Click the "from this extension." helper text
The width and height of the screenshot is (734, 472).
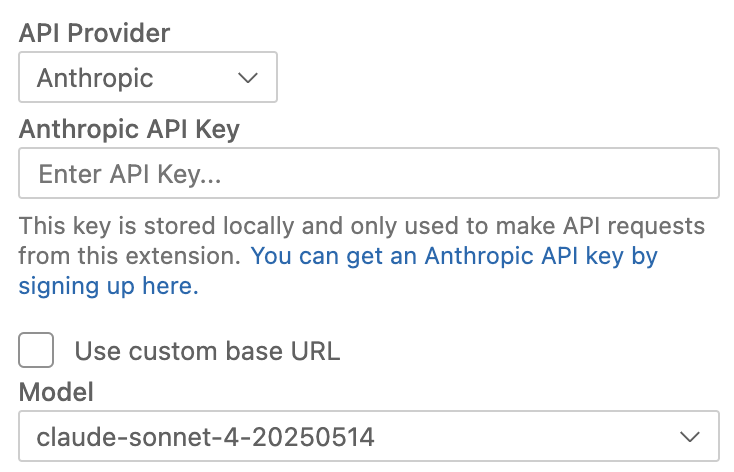coord(130,256)
